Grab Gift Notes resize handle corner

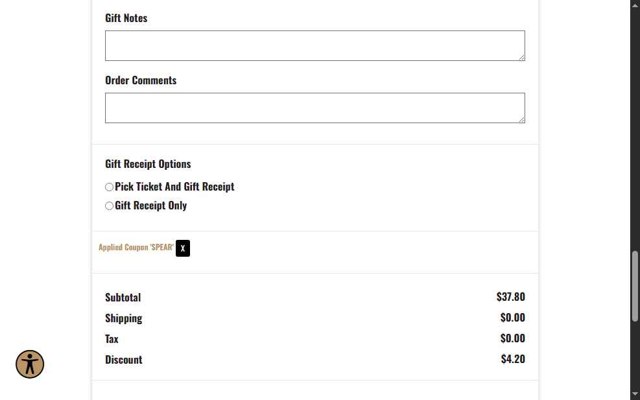[x=522, y=58]
